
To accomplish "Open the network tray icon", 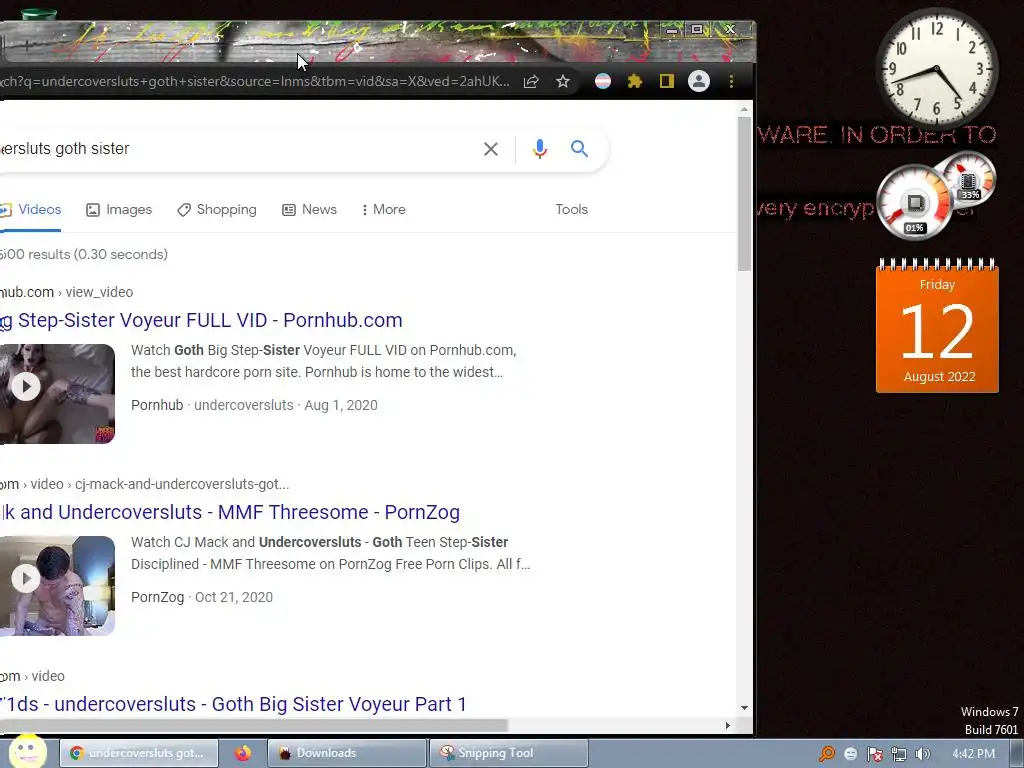I will pyautogui.click(x=899, y=754).
